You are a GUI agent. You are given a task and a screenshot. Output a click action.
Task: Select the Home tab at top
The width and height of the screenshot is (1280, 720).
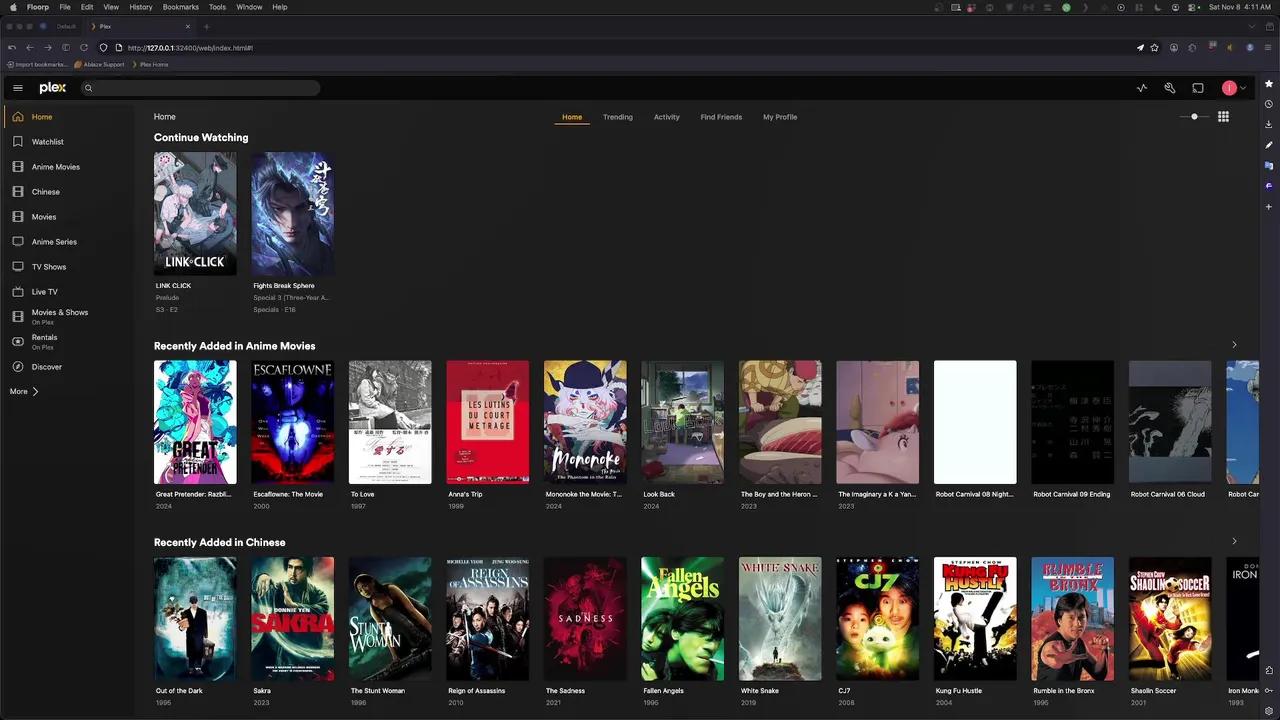(572, 117)
